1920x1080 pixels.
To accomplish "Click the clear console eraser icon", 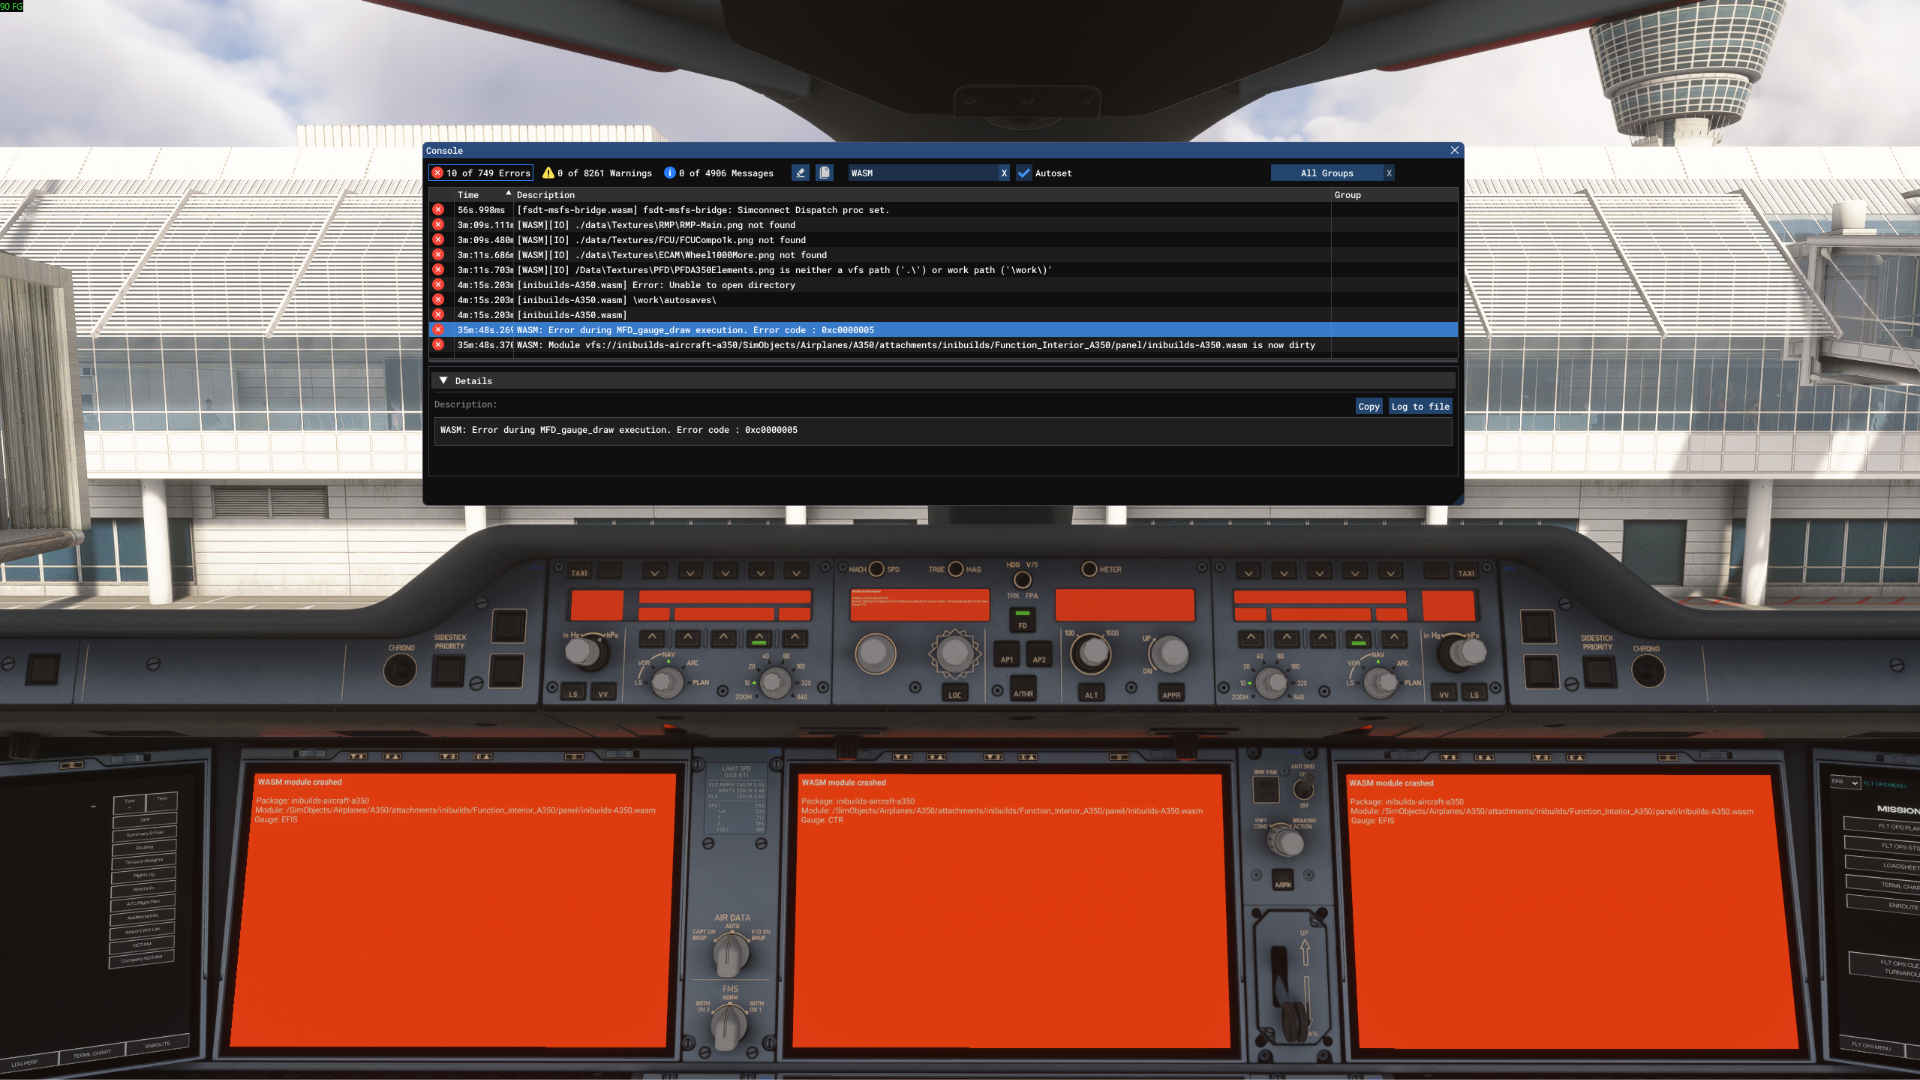I will click(800, 173).
